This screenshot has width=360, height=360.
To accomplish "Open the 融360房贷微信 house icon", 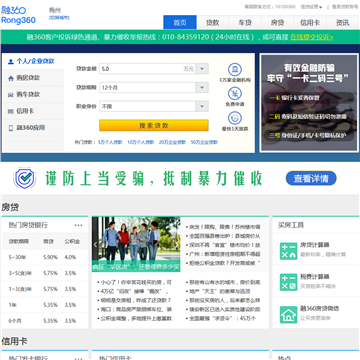I will click(288, 314).
